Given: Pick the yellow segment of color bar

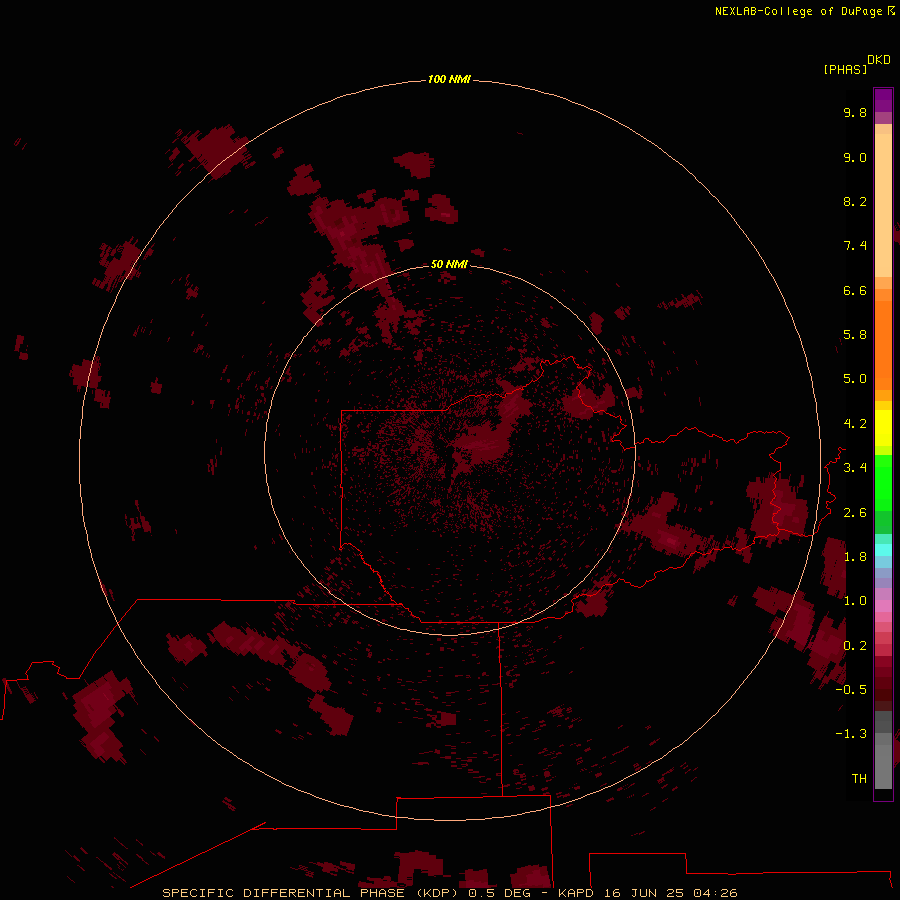Looking at the screenshot, I should click(883, 428).
